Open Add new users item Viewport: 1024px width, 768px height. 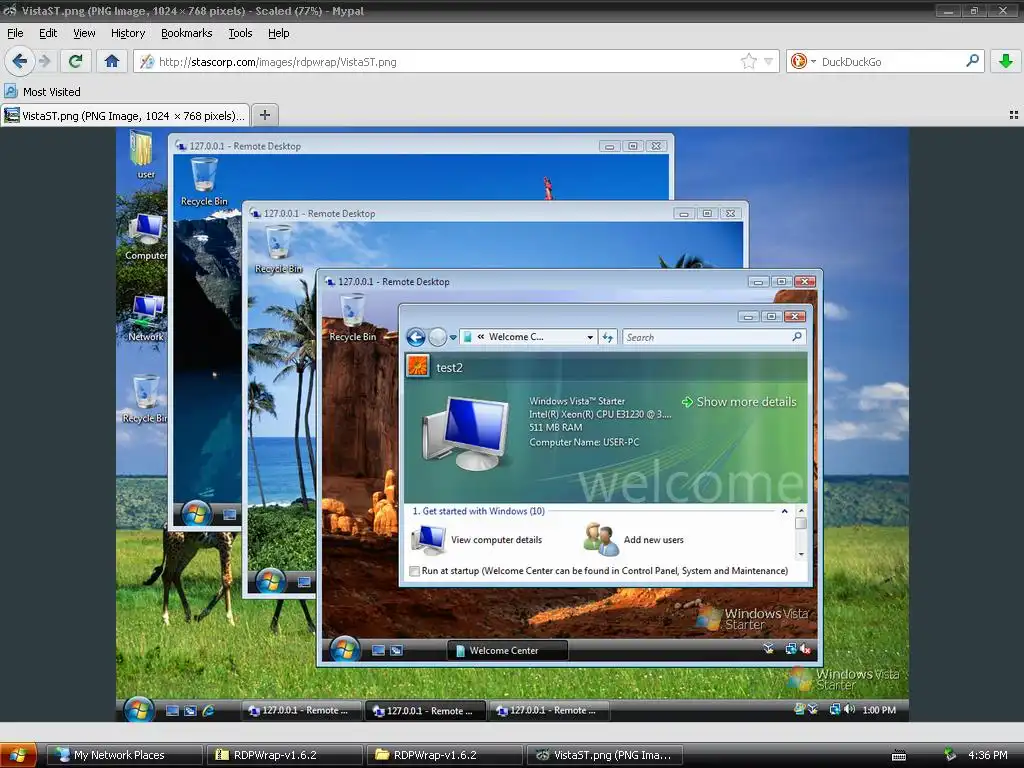point(633,539)
